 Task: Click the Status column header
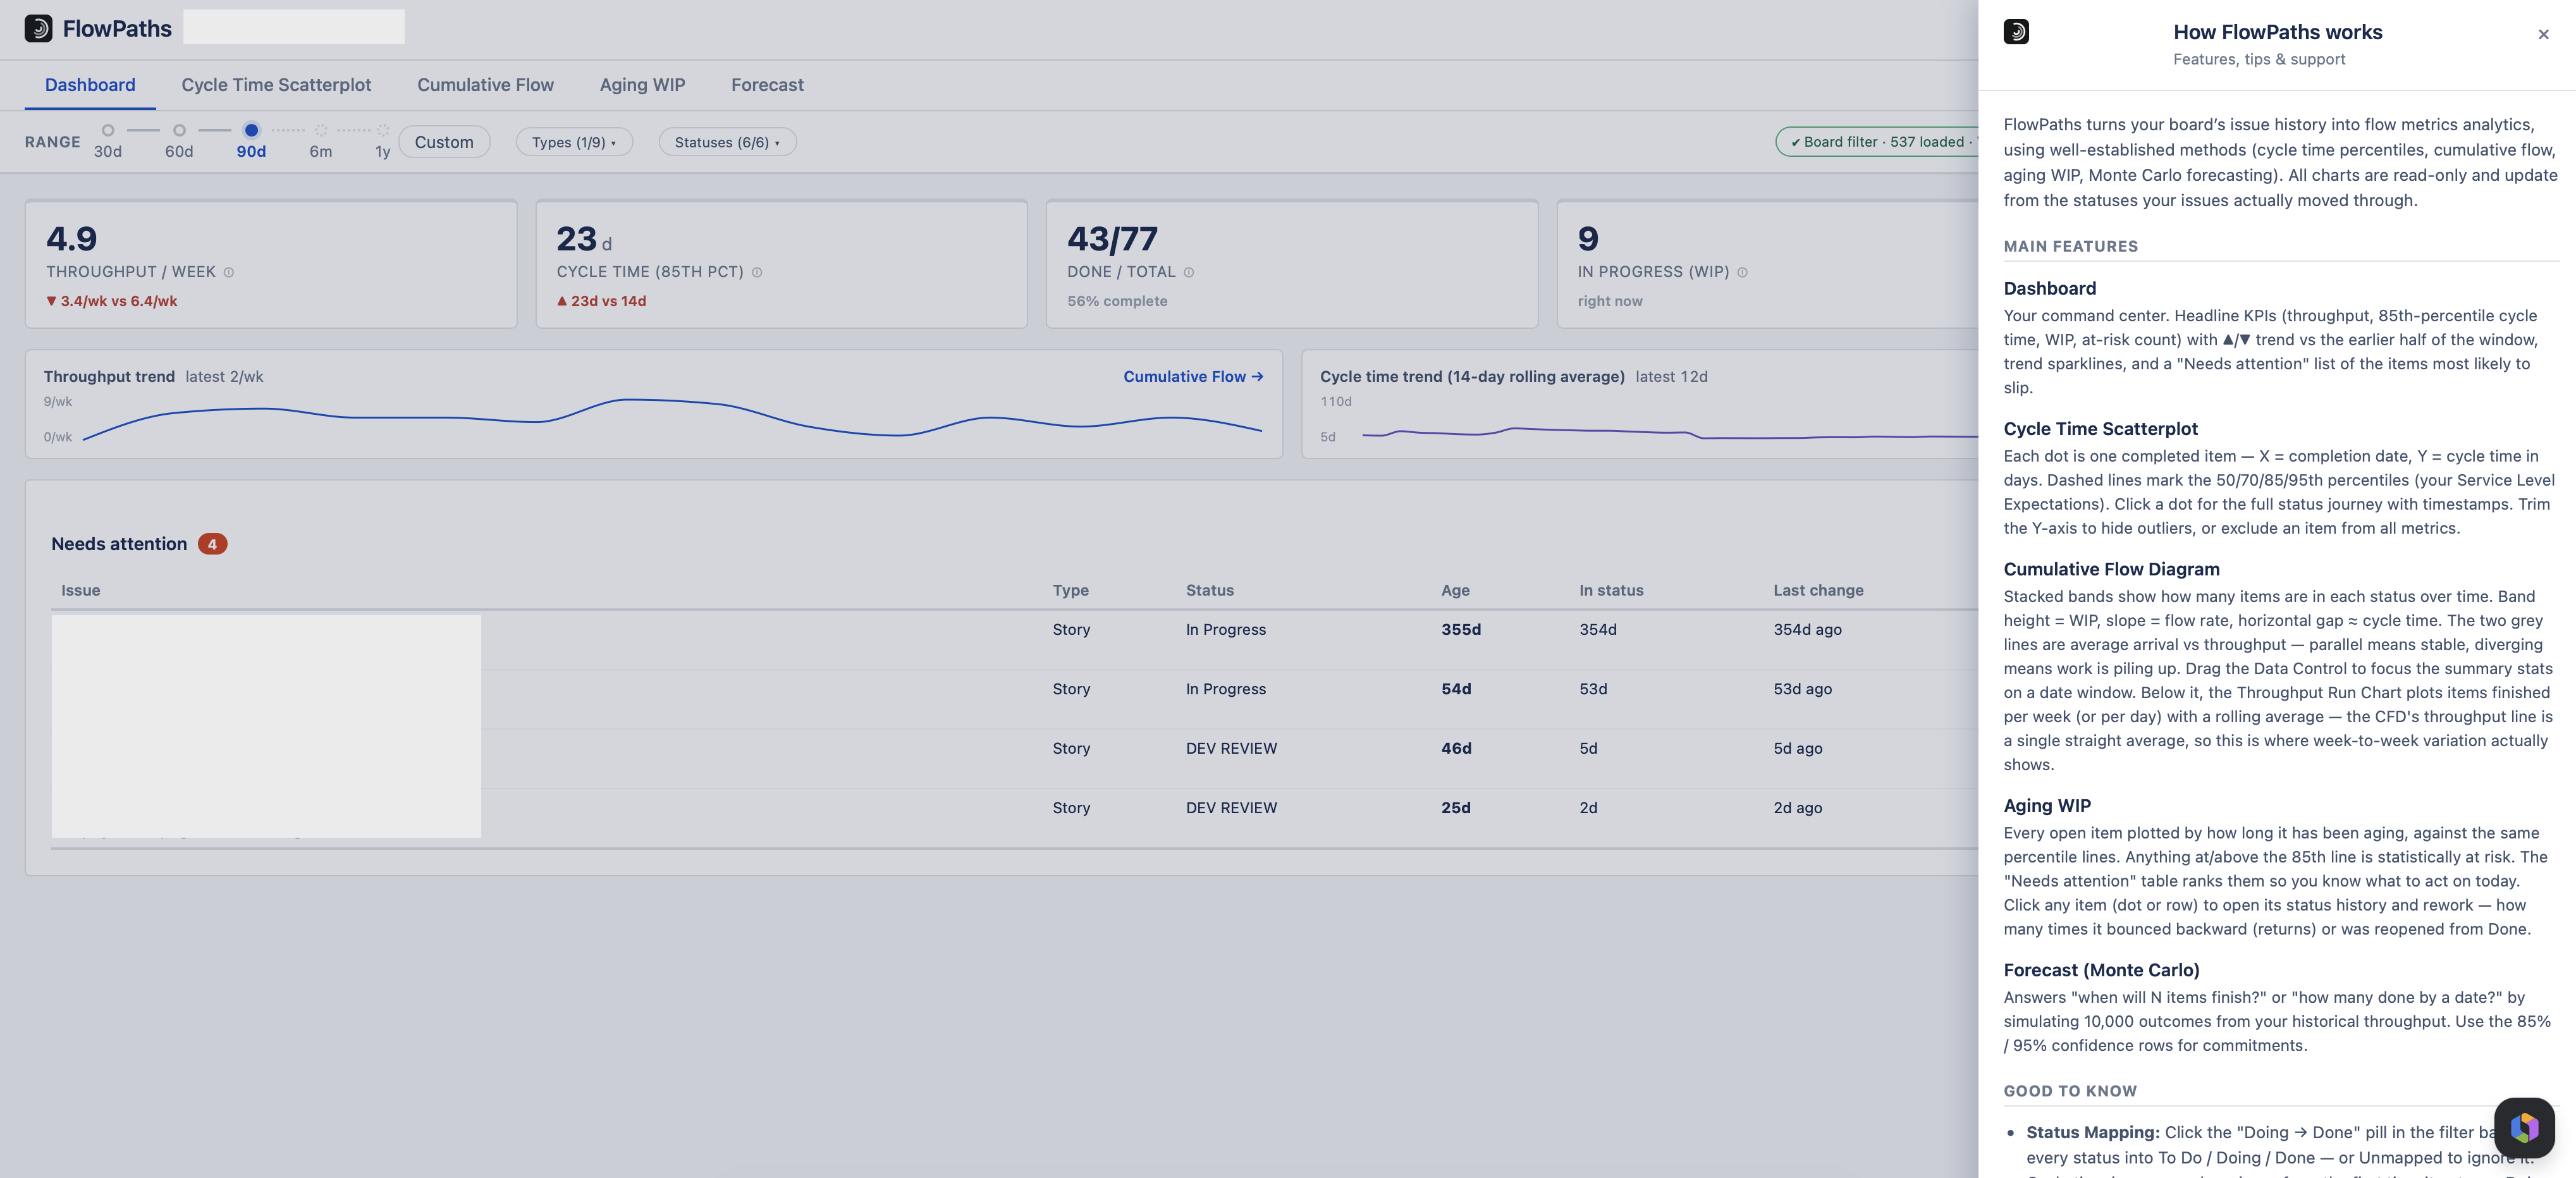pyautogui.click(x=1210, y=590)
